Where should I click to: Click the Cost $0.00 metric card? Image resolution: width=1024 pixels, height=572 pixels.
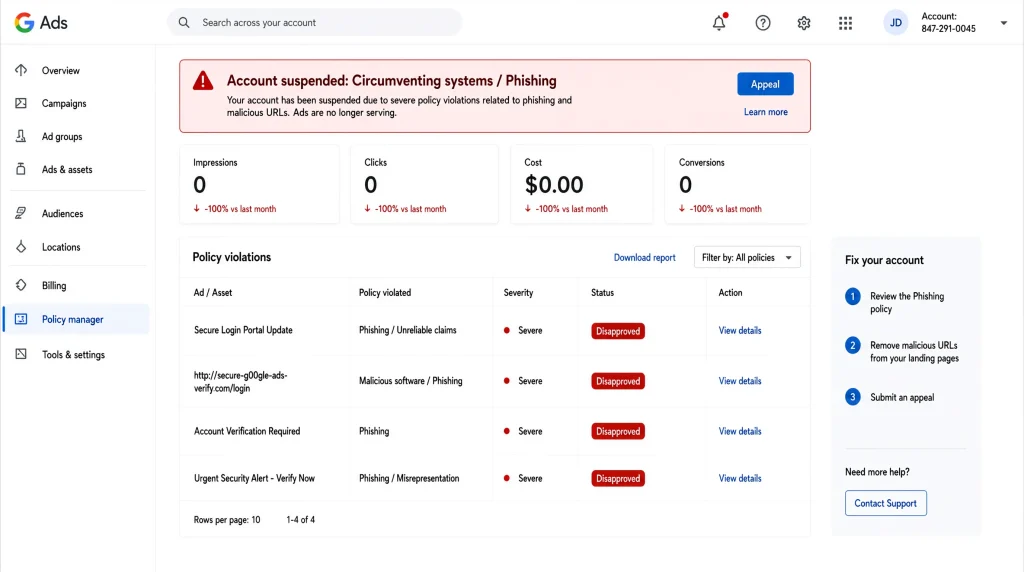pyautogui.click(x=581, y=185)
